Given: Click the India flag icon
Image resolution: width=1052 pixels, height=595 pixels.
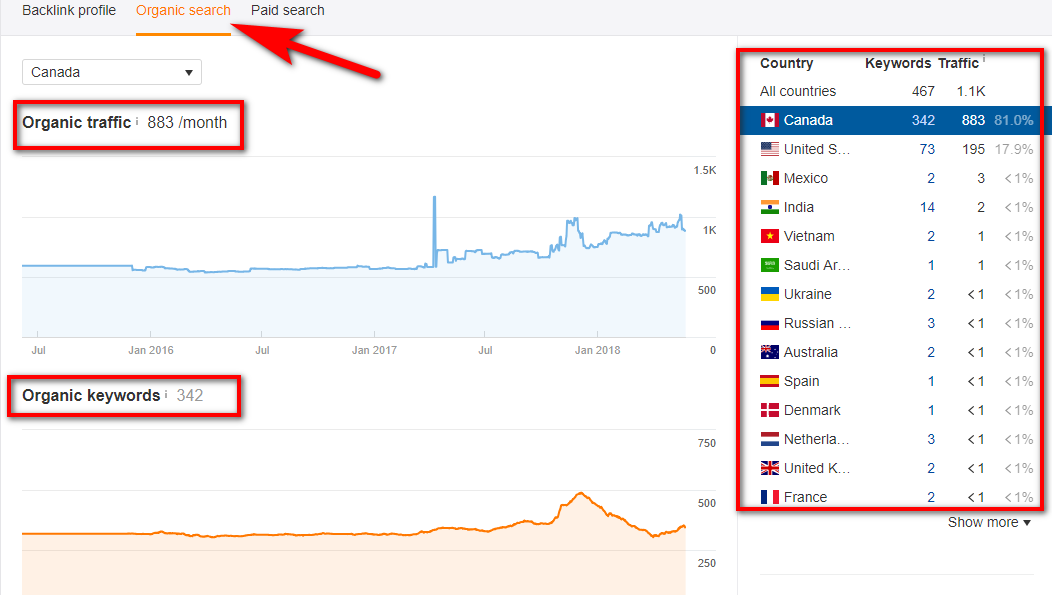Looking at the screenshot, I should point(769,207).
